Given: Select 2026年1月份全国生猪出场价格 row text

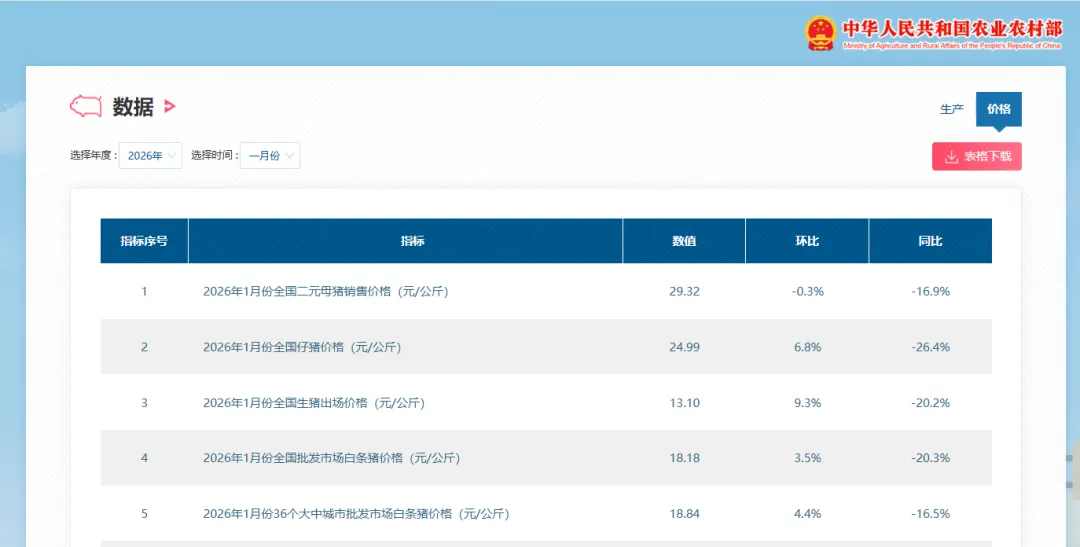Looking at the screenshot, I should click(314, 403).
